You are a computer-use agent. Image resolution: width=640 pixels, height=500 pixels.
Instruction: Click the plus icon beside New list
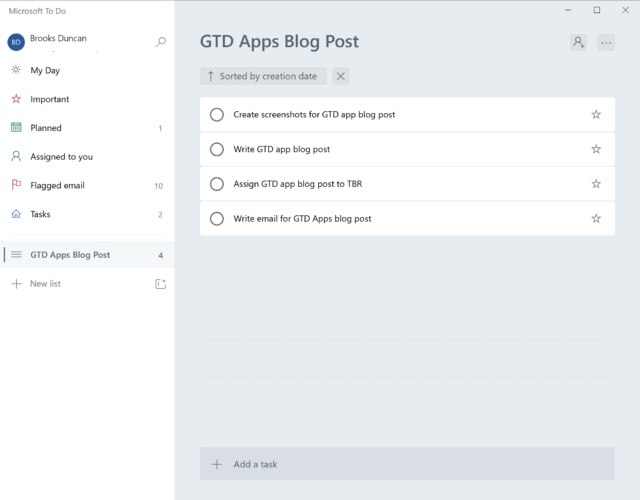click(16, 284)
